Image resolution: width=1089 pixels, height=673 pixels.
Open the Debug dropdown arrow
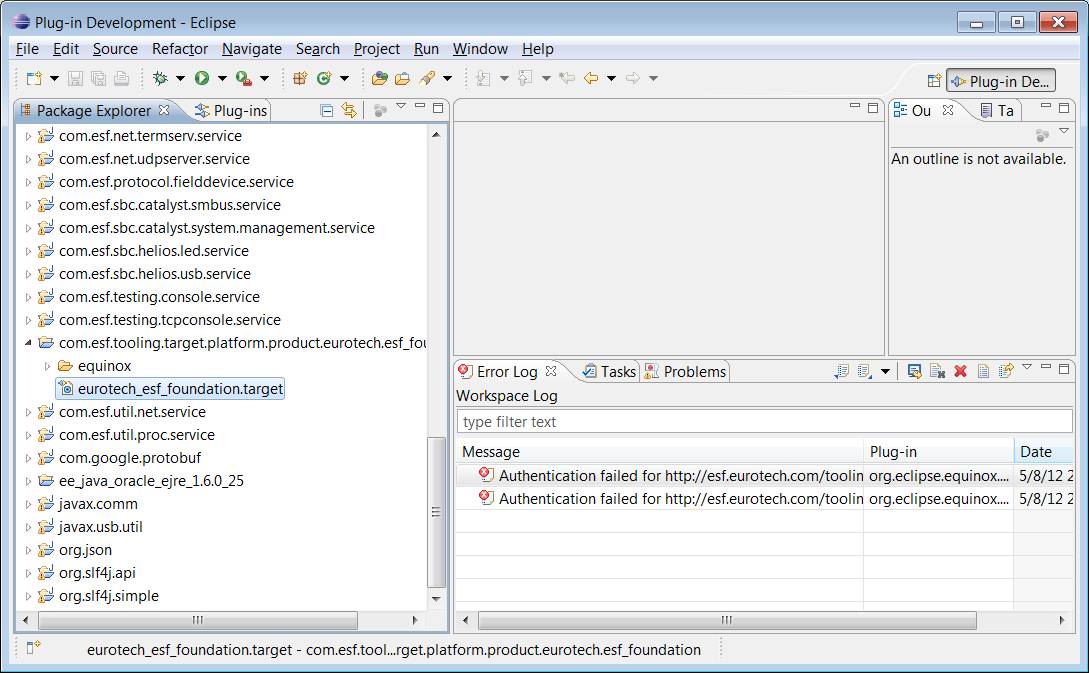tap(180, 78)
